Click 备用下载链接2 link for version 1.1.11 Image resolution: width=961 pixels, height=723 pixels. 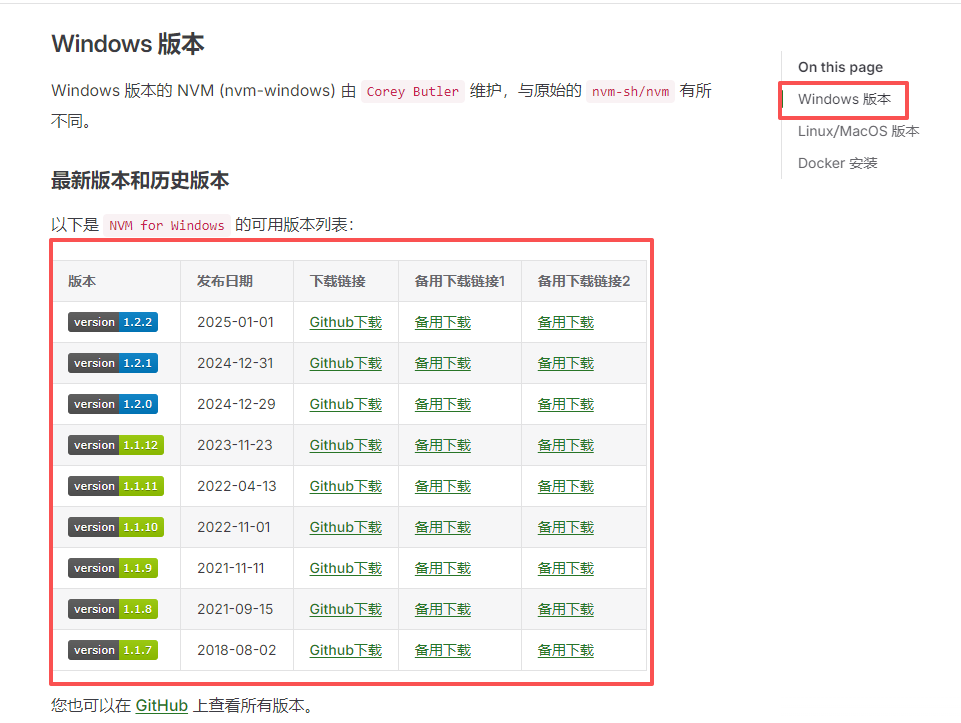[x=566, y=486]
